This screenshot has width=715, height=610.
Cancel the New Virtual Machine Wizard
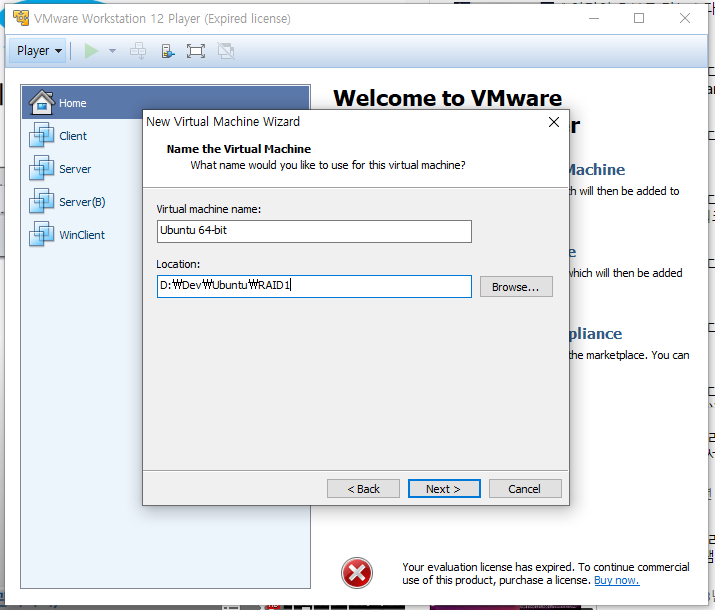pyautogui.click(x=525, y=489)
